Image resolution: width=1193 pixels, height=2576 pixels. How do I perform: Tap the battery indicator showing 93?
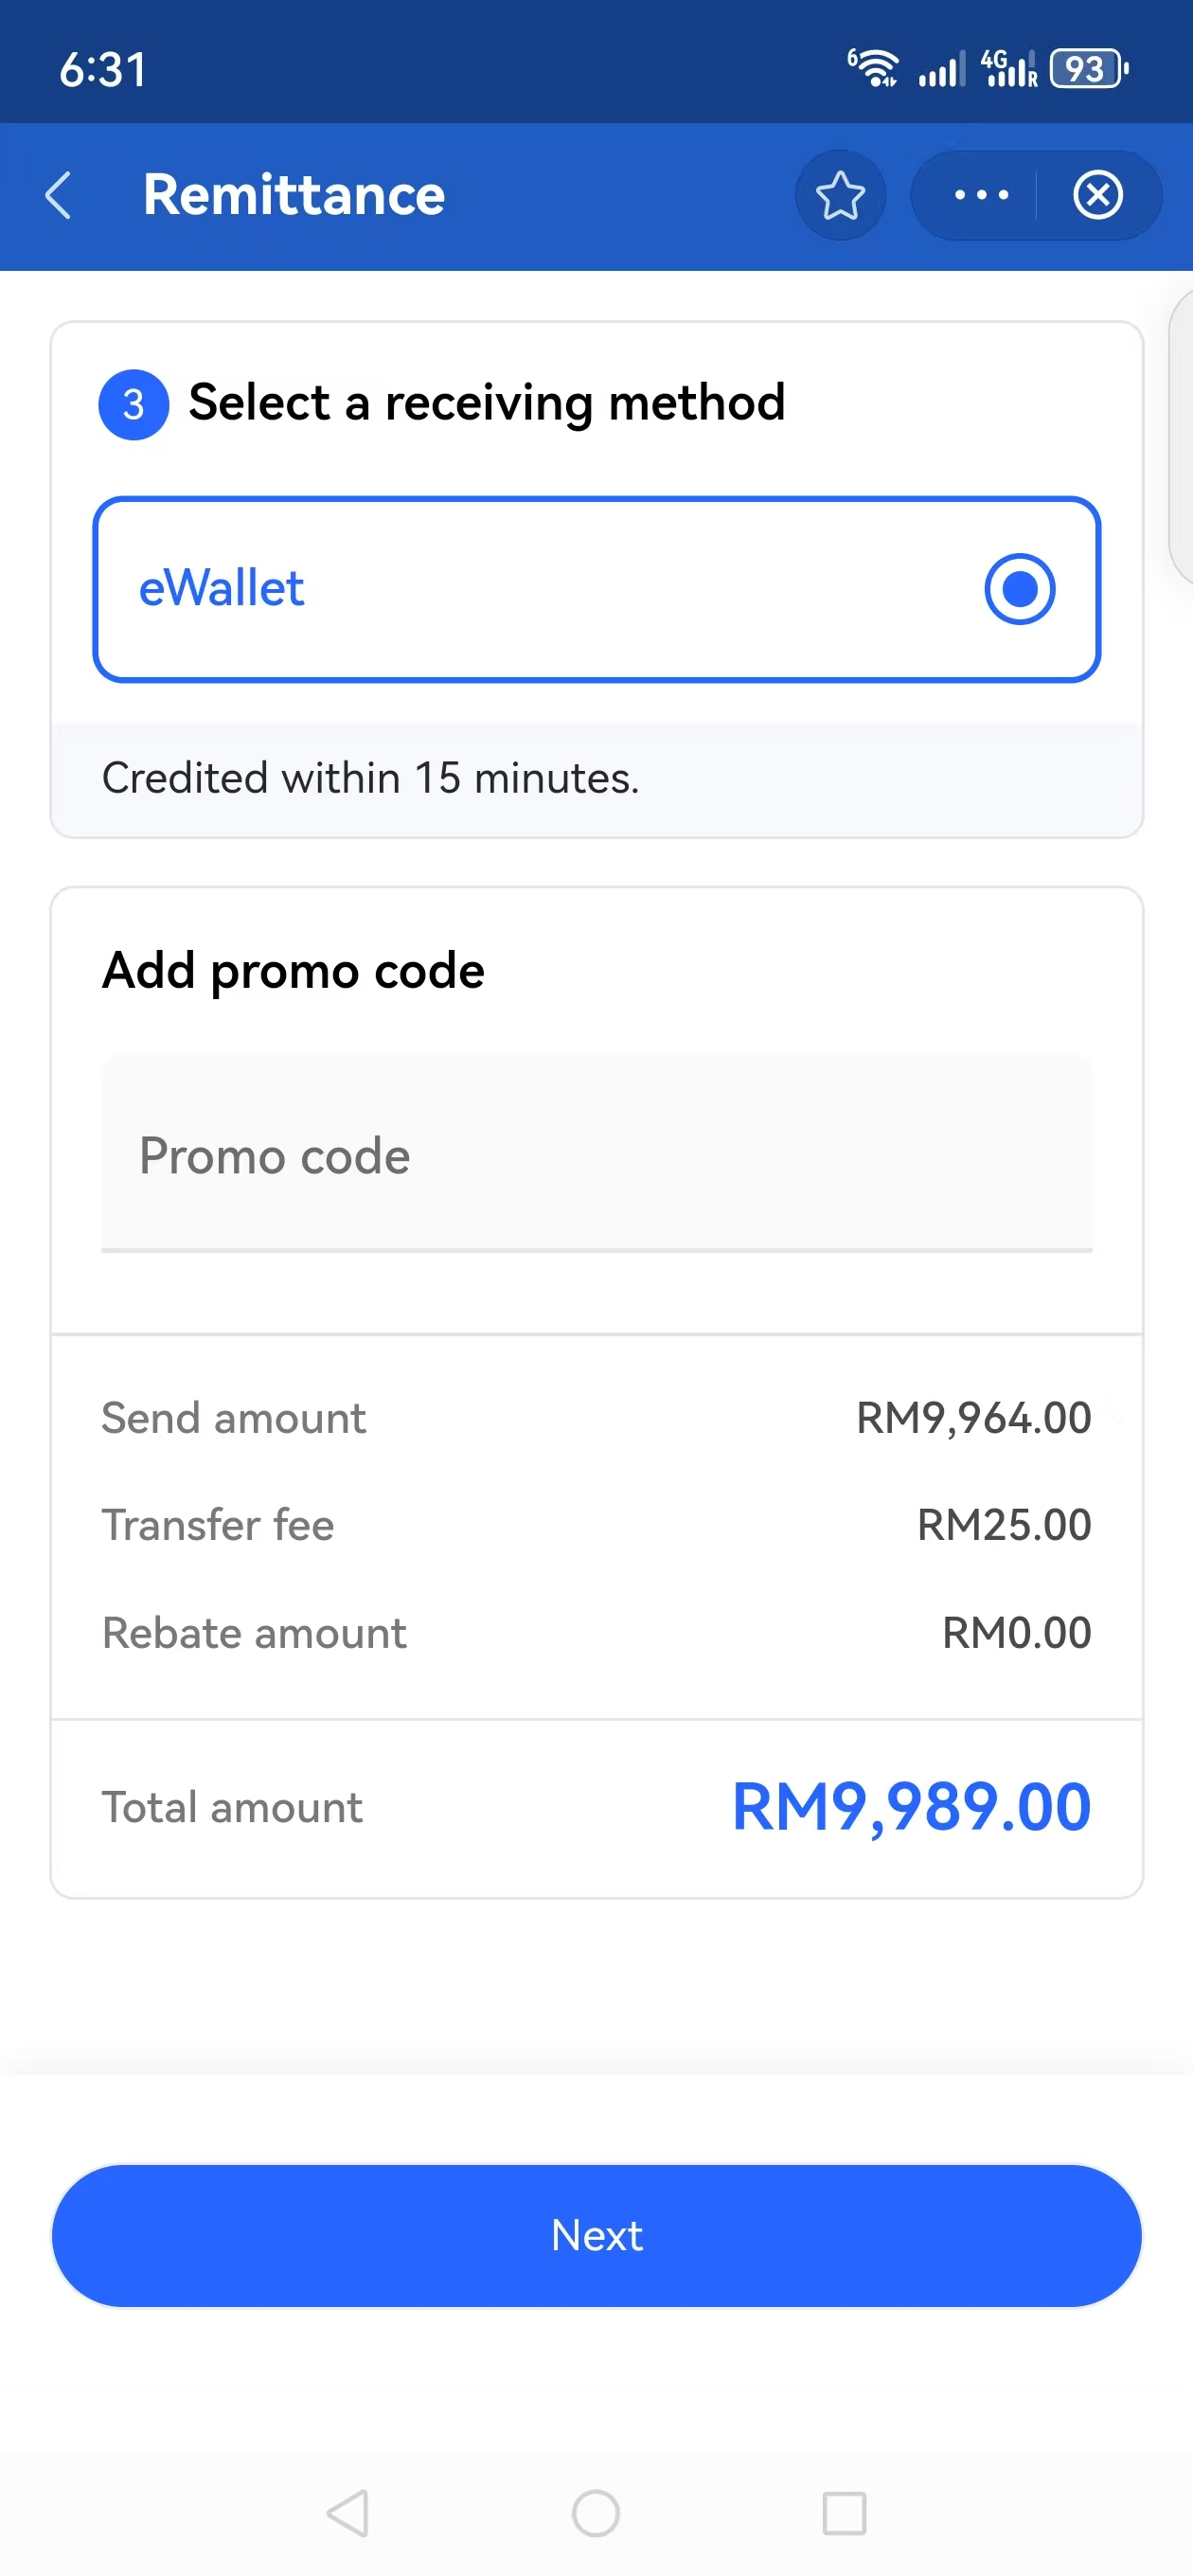[1087, 69]
